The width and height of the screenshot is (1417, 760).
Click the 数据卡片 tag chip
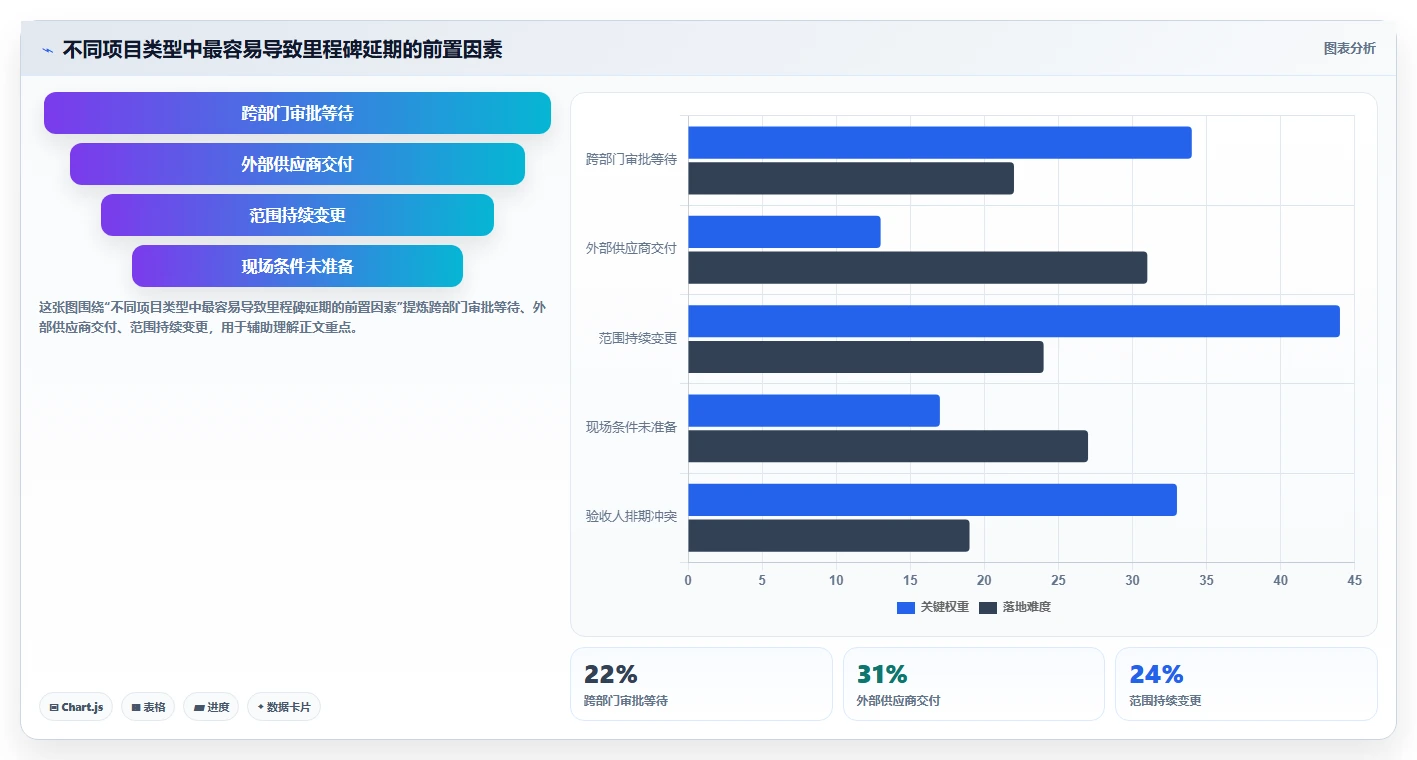[x=284, y=707]
